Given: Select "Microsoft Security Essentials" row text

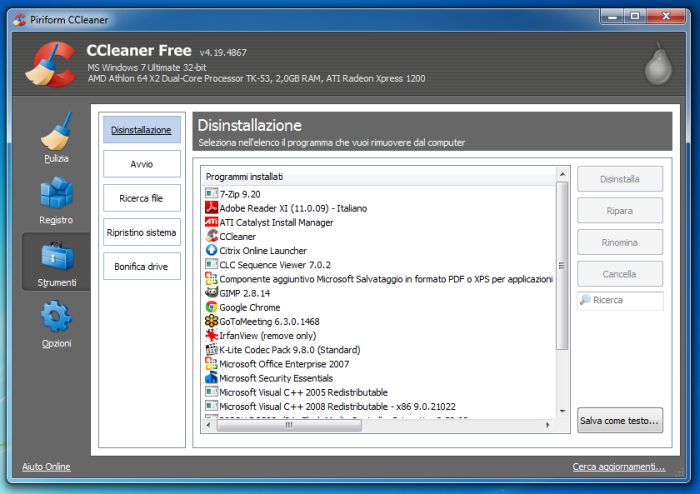Looking at the screenshot, I should pyautogui.click(x=276, y=378).
